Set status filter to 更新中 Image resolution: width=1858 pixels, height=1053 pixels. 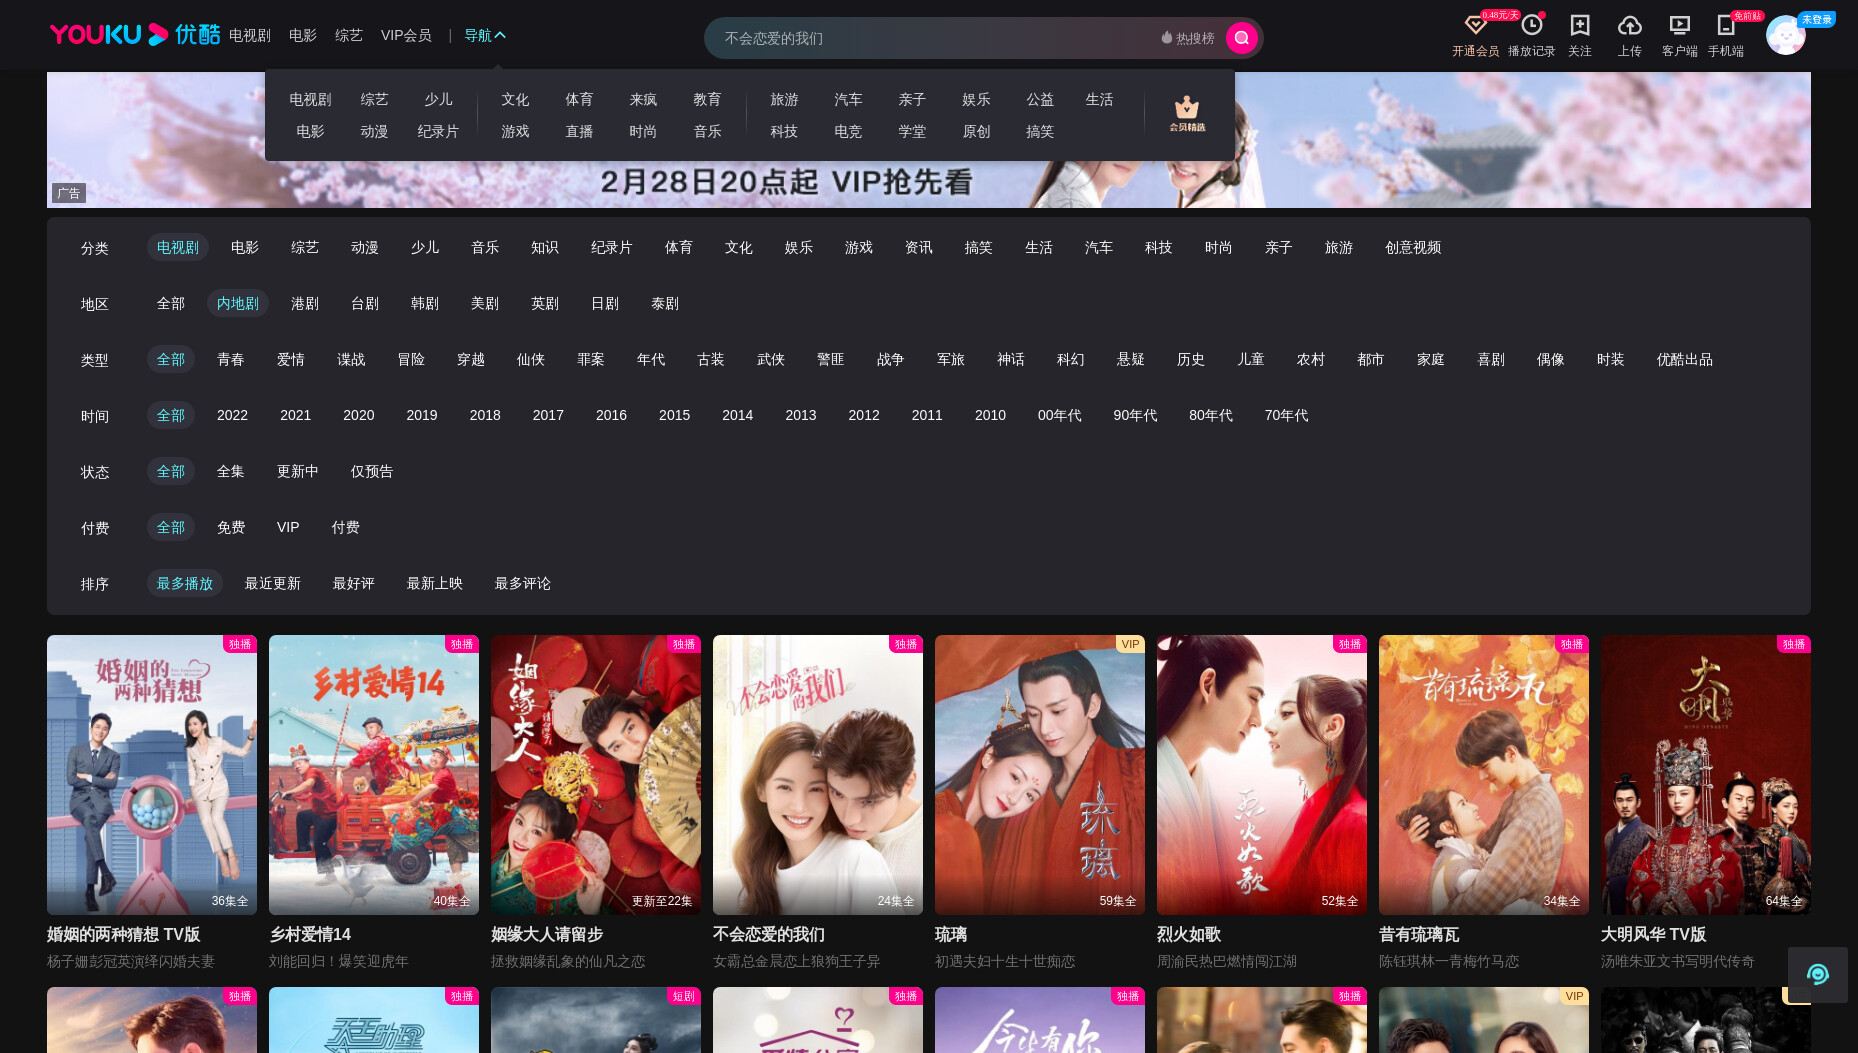[298, 471]
